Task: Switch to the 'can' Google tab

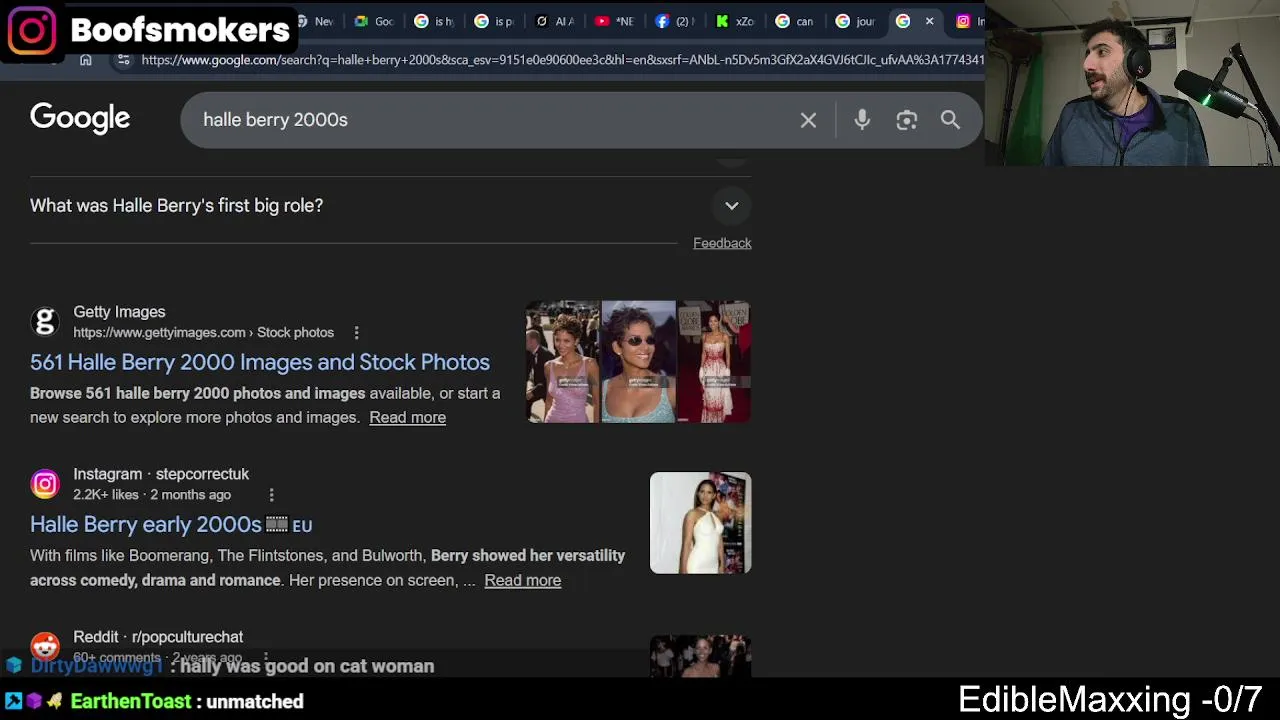Action: (x=794, y=21)
